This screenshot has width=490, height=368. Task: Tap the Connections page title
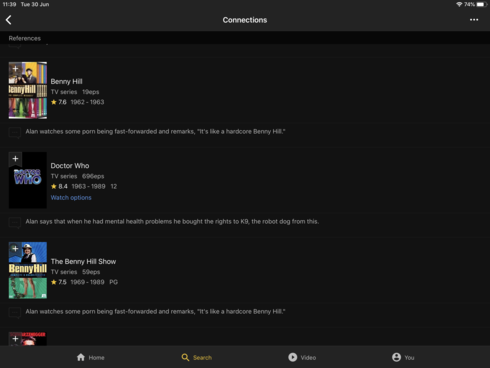pos(245,20)
